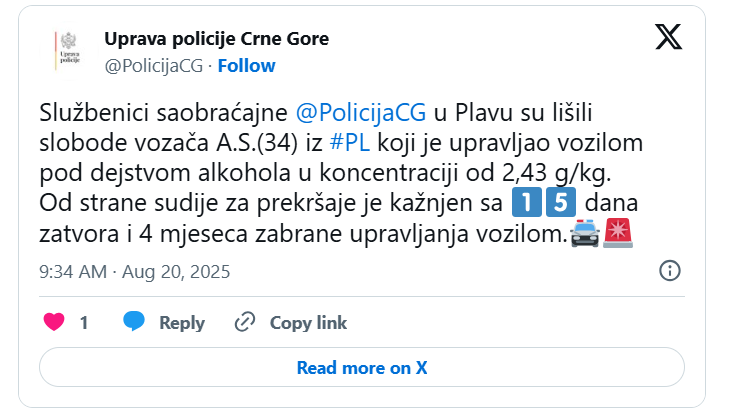Image resolution: width=747 pixels, height=413 pixels.
Task: Follow the PolicijaCG account
Action: [246, 66]
